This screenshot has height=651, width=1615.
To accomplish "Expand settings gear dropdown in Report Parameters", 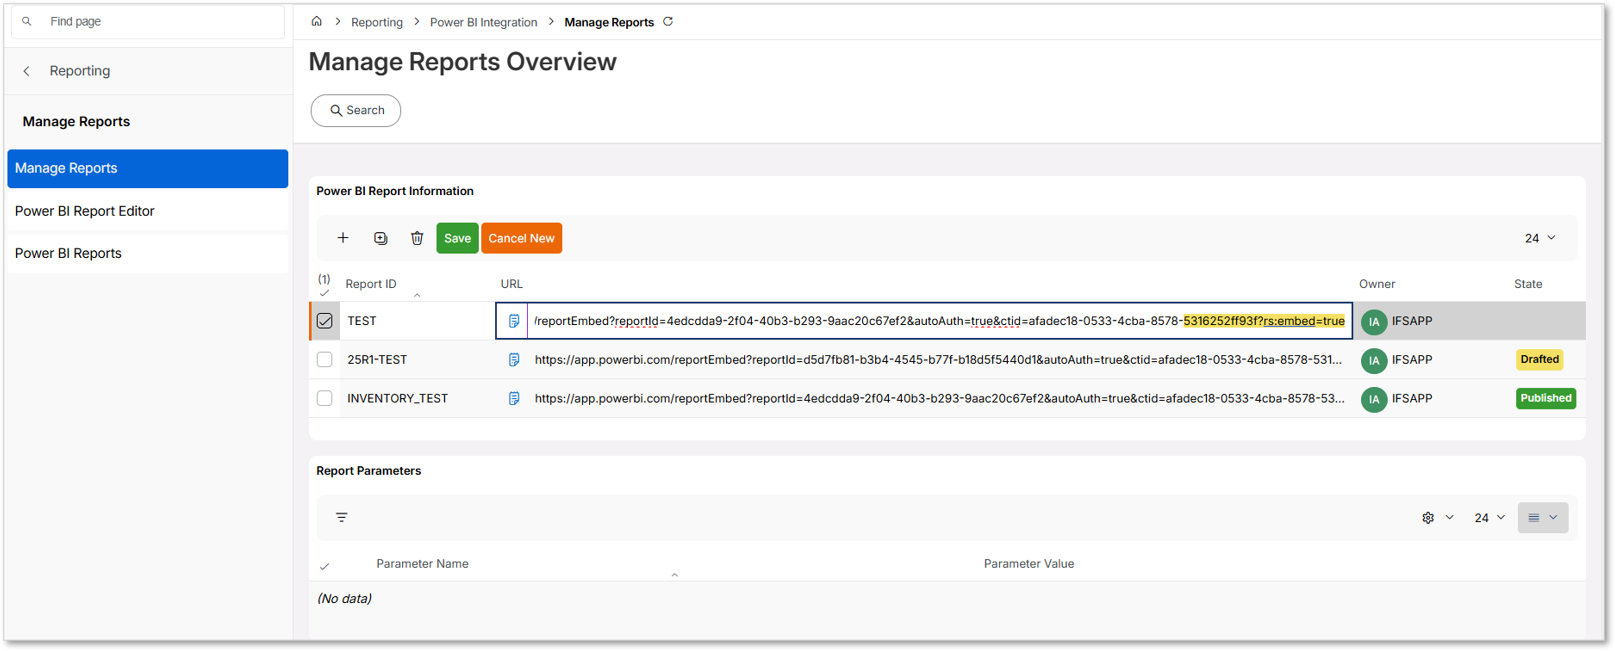I will tap(1437, 517).
